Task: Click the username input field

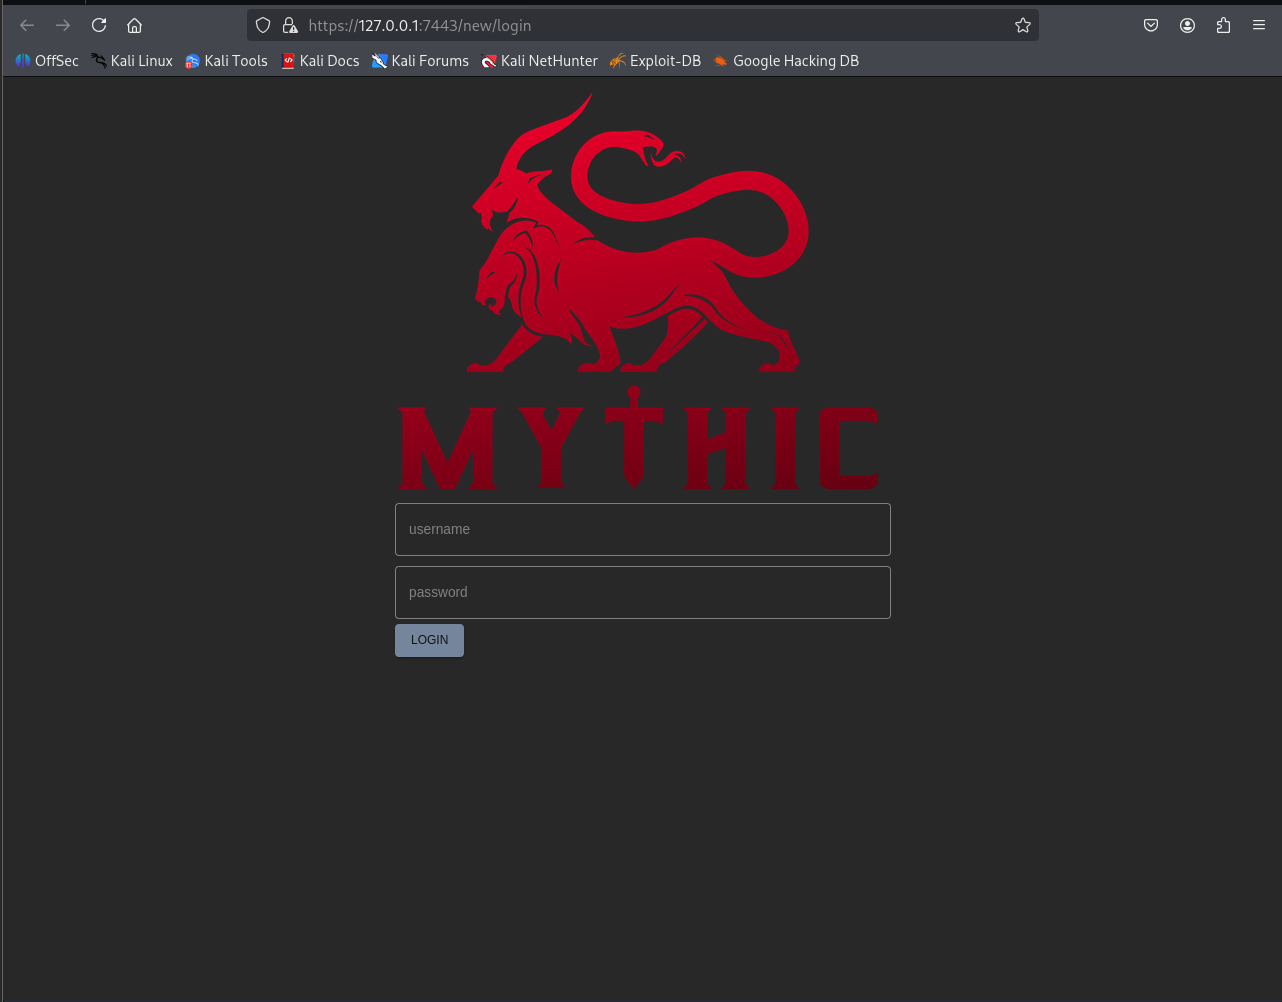Action: [642, 529]
